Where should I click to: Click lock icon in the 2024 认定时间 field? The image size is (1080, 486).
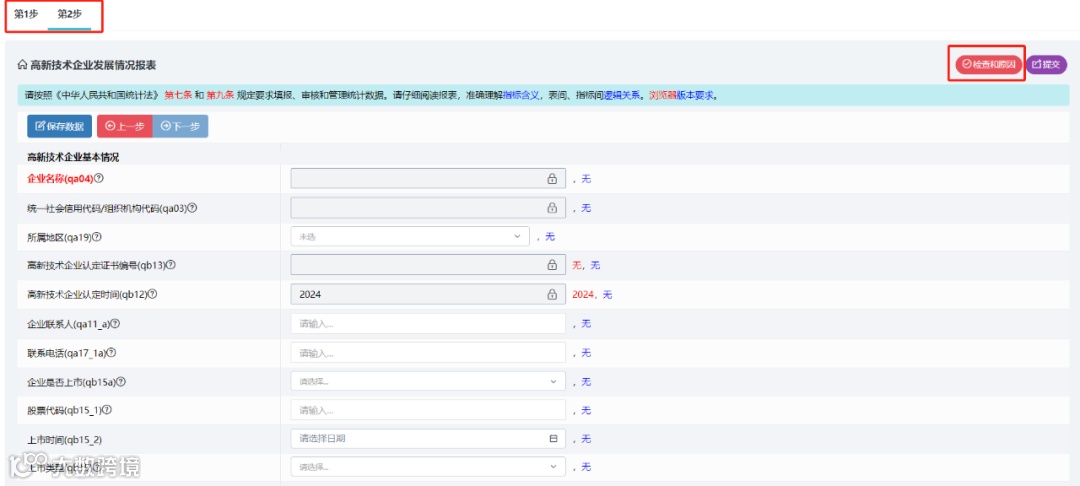coord(552,295)
